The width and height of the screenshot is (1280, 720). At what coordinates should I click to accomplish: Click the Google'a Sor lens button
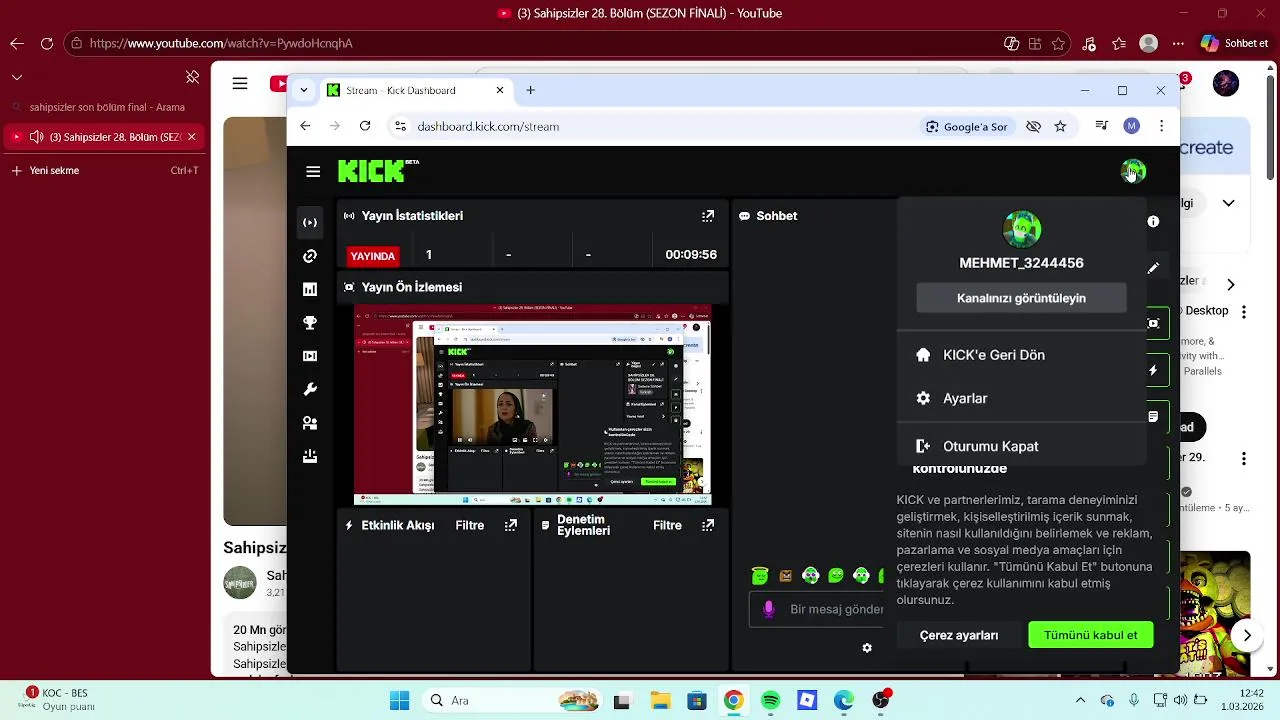coord(966,127)
